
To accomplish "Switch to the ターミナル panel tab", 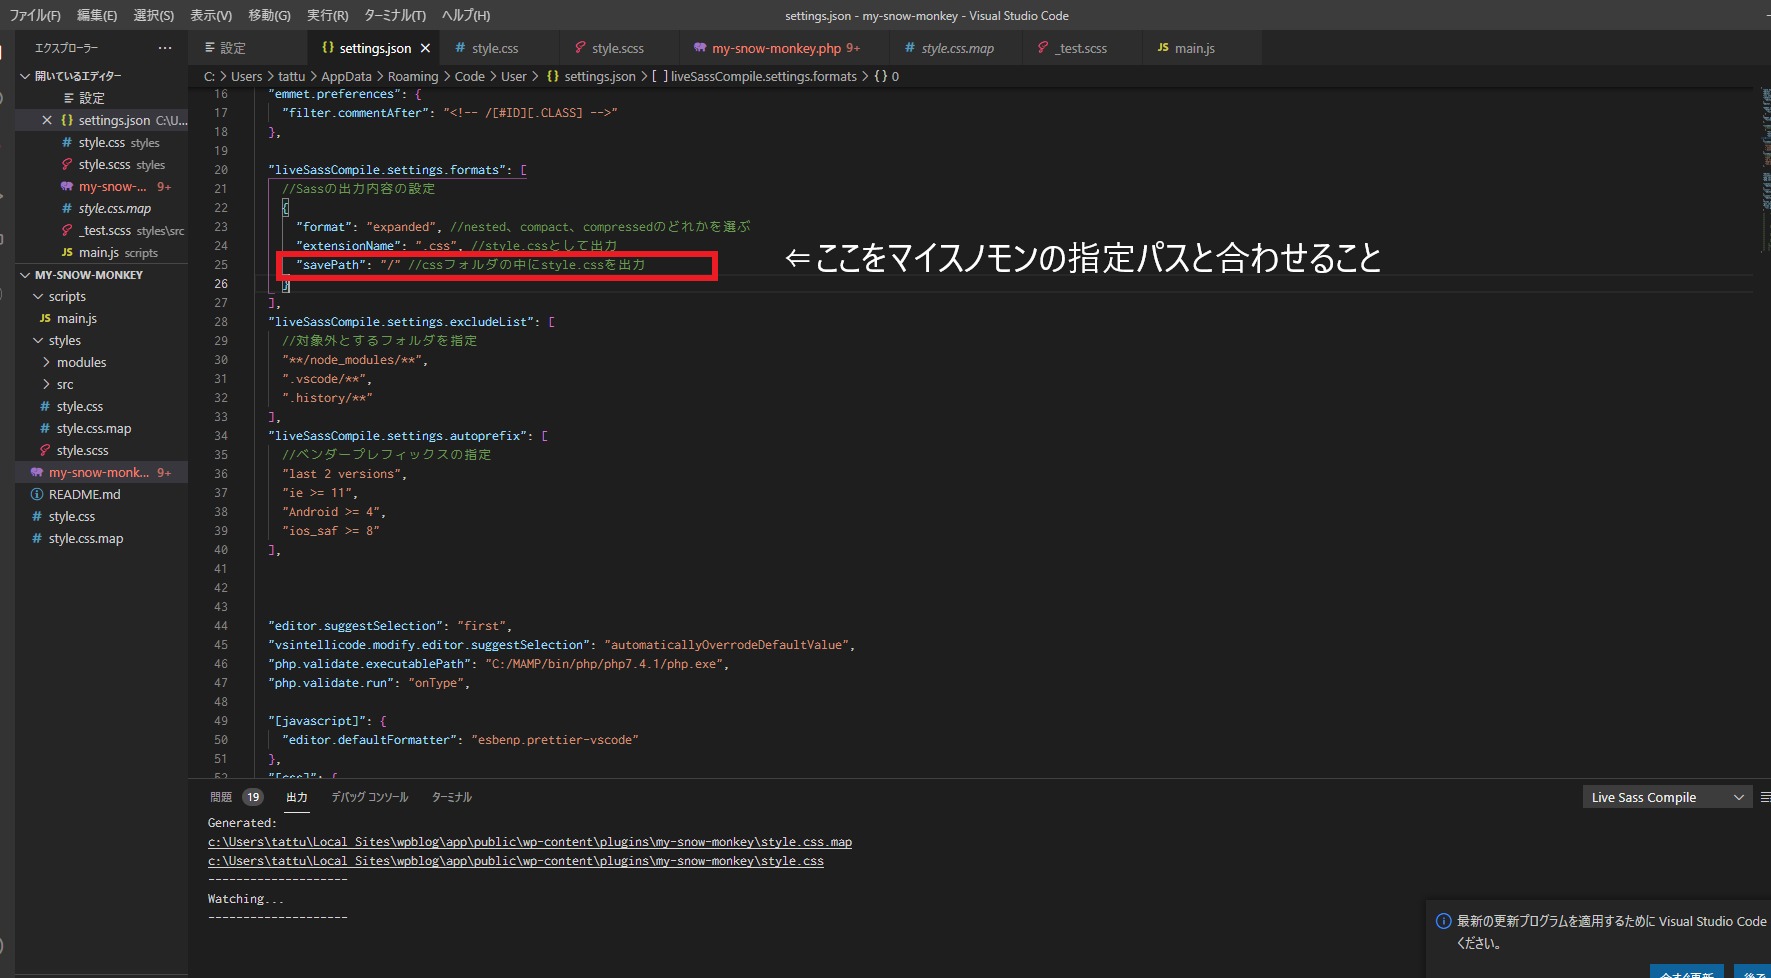I will point(452,797).
